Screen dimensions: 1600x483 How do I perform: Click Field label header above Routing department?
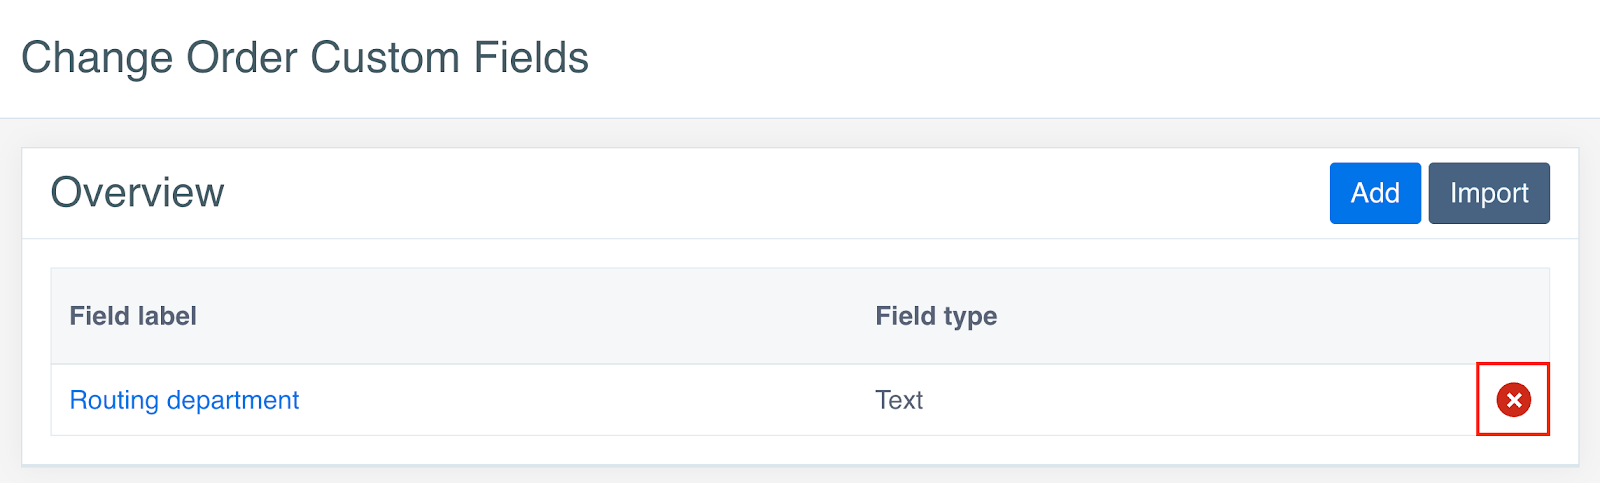(133, 316)
